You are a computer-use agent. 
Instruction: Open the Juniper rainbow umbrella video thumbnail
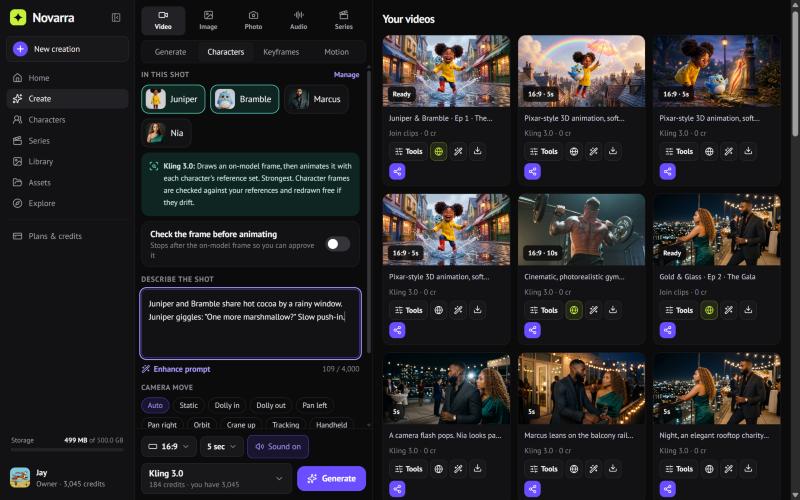pos(581,71)
